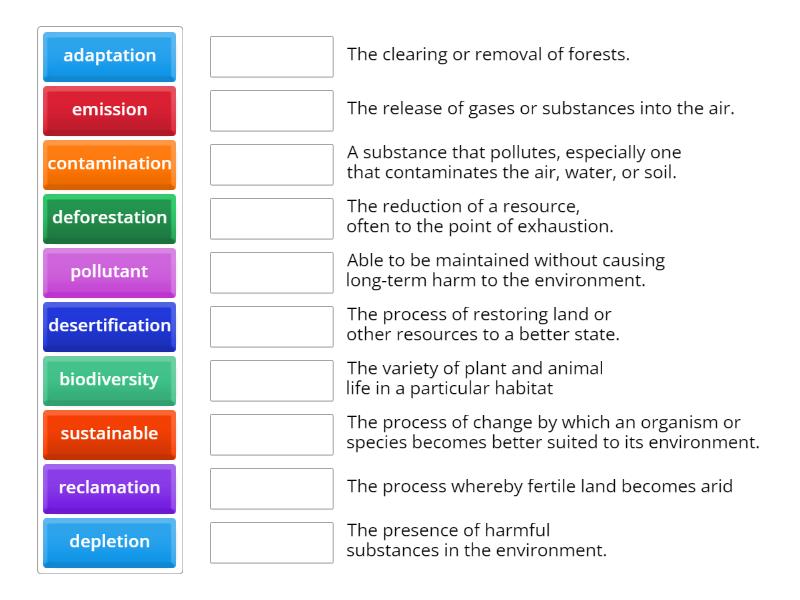Click the answer box beside the forest clearing definition
This screenshot has height=600, width=800.
point(271,57)
